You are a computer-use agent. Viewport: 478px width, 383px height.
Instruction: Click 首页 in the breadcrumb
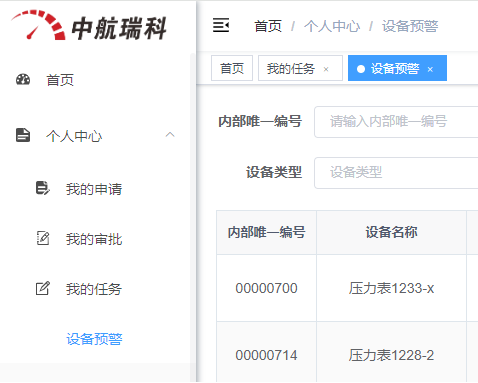268,26
